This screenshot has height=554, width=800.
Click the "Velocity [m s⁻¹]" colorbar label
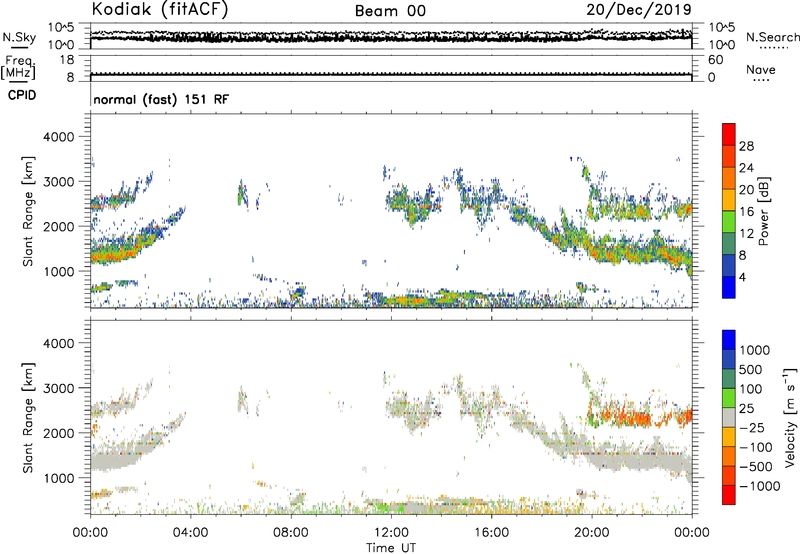click(x=790, y=417)
